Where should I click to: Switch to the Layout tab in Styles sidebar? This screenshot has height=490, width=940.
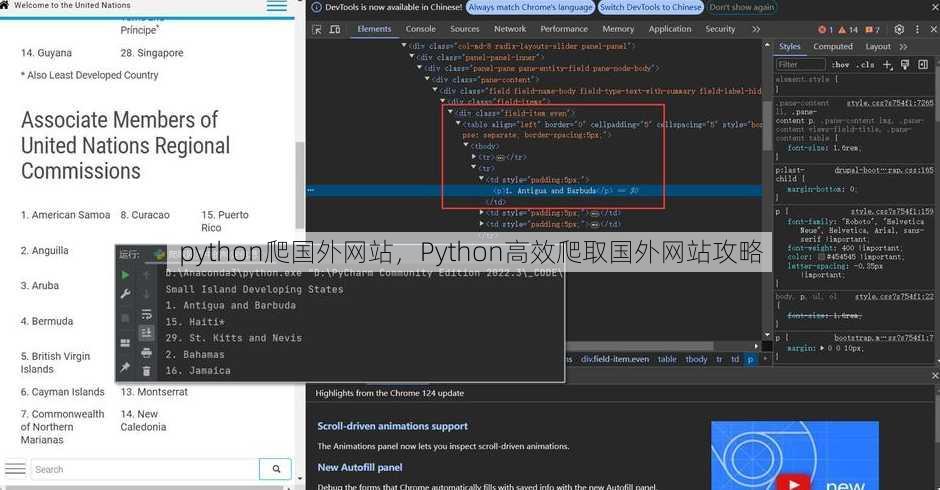(878, 47)
